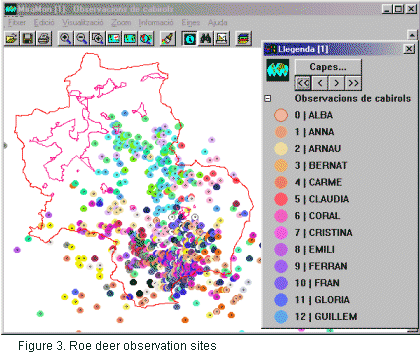
Task: Click the ARNAU color swatch
Action: point(281,149)
